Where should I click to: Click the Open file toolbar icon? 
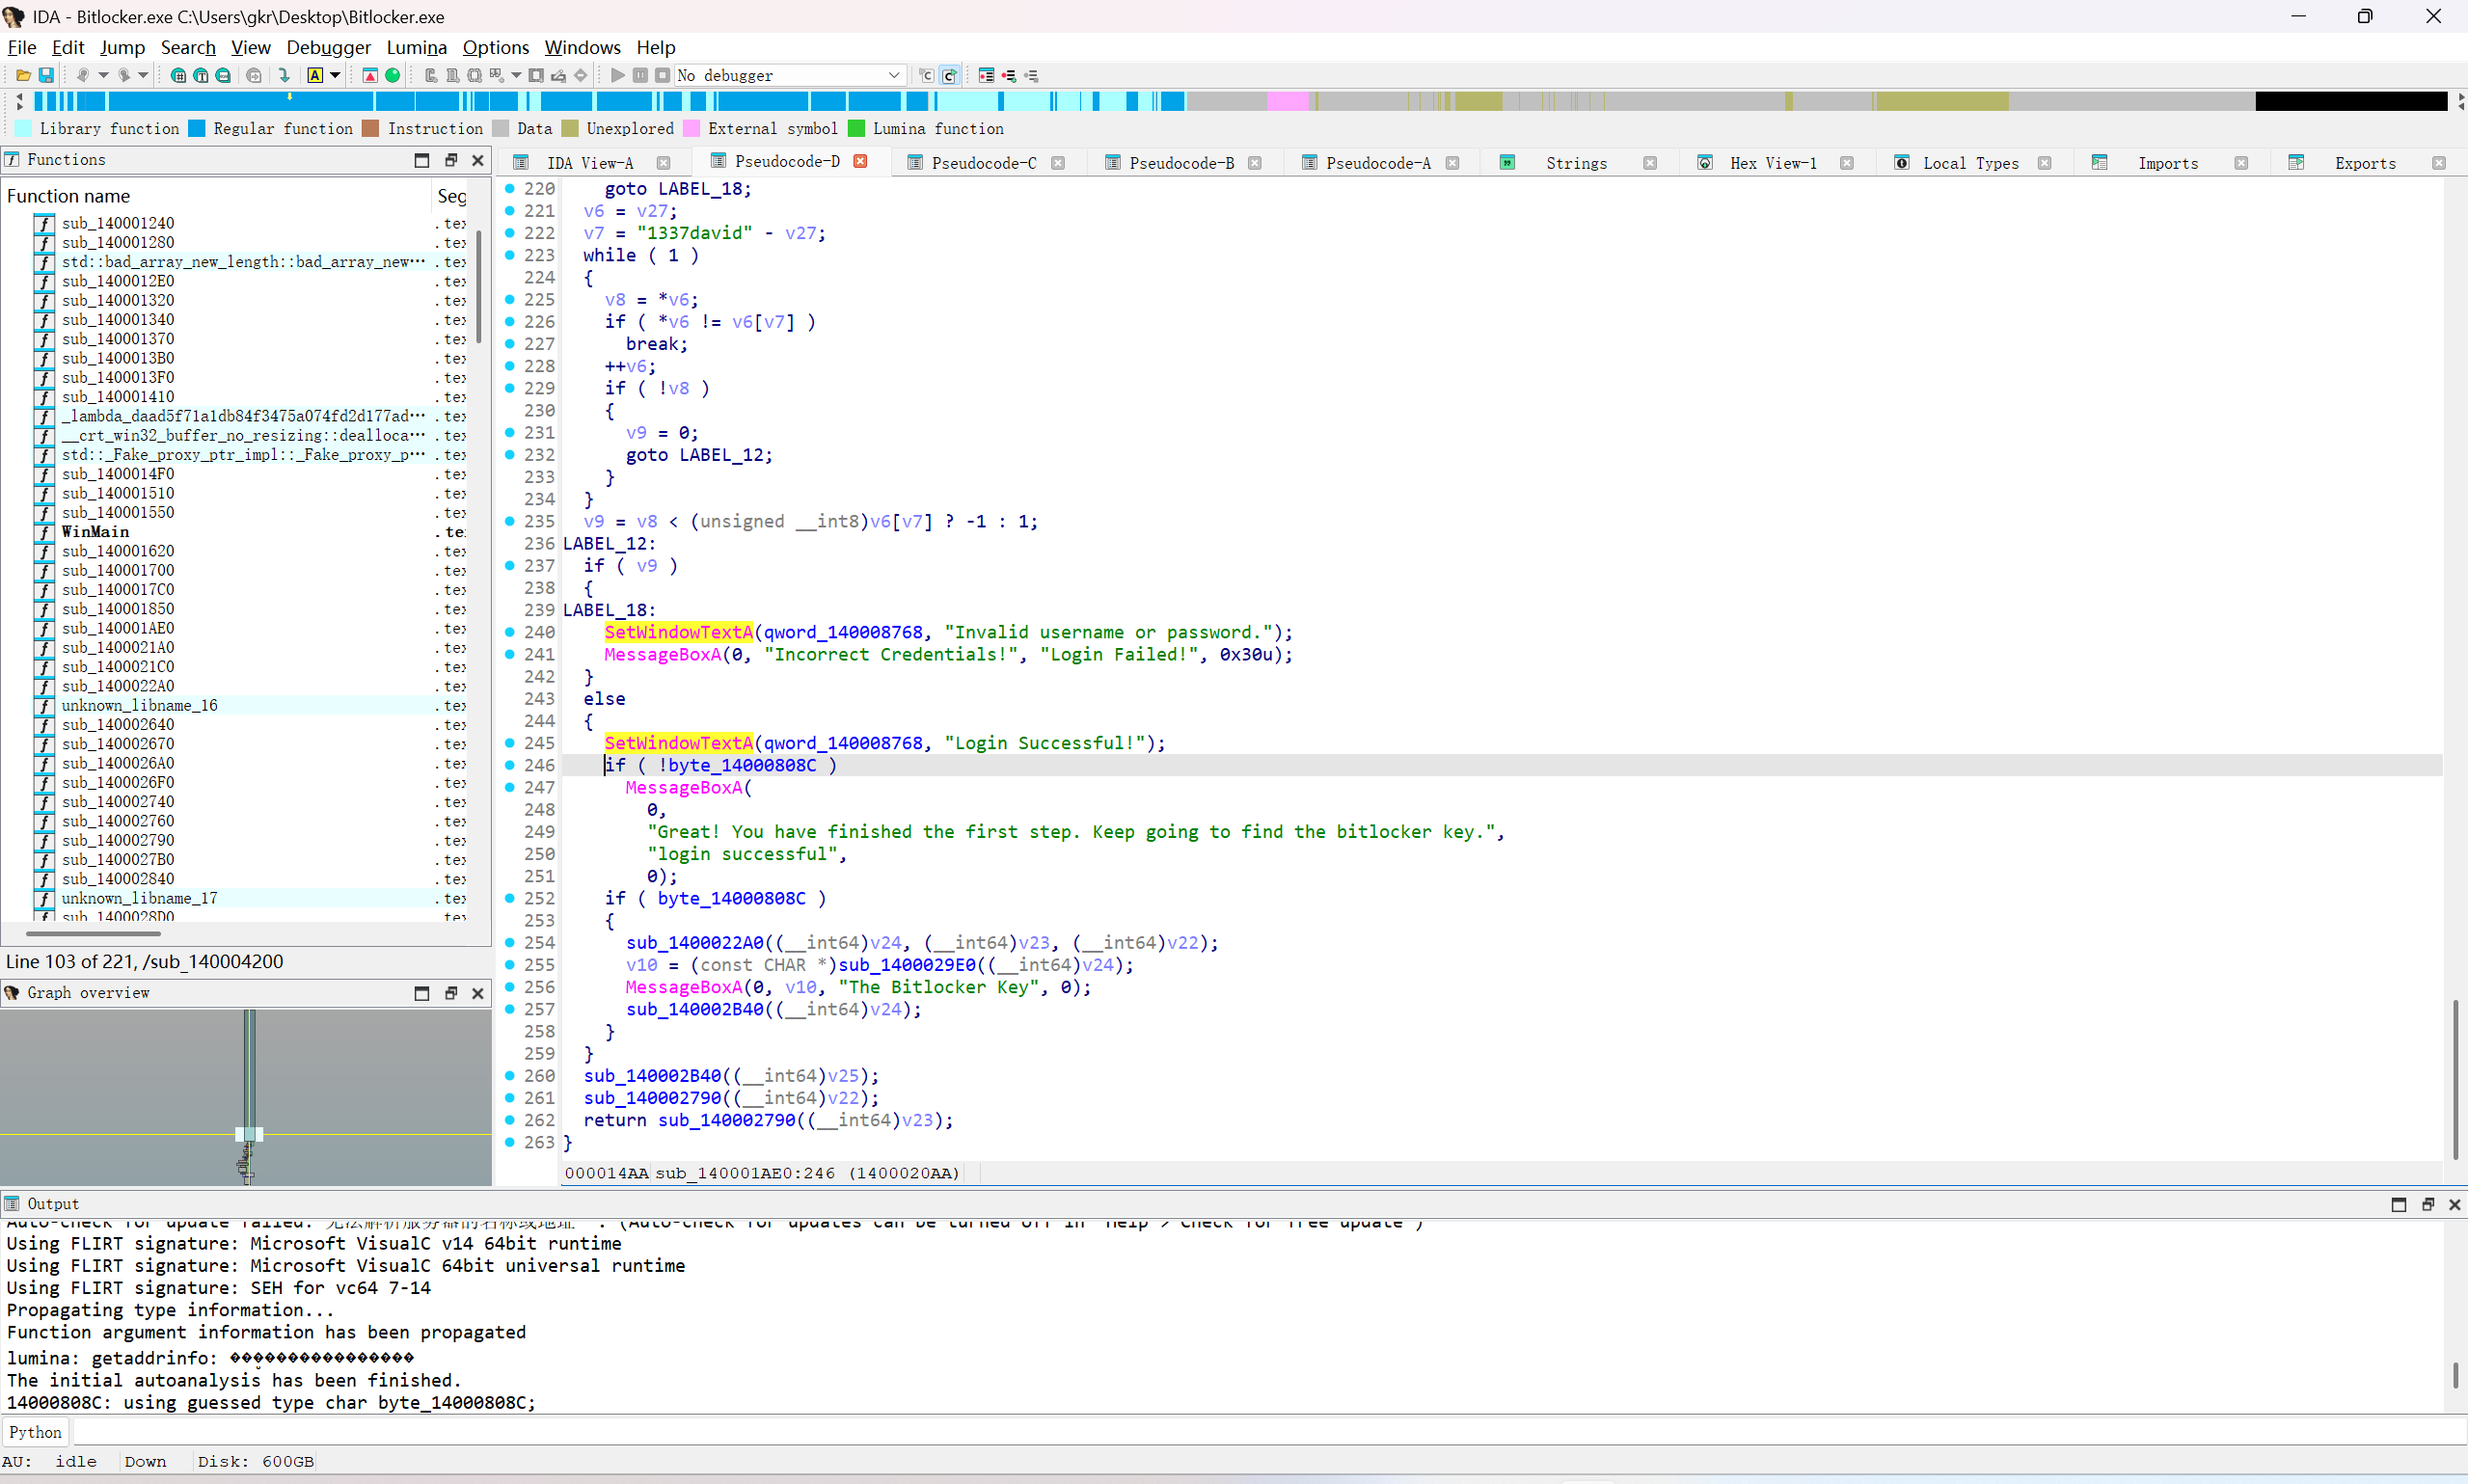tap(23, 75)
